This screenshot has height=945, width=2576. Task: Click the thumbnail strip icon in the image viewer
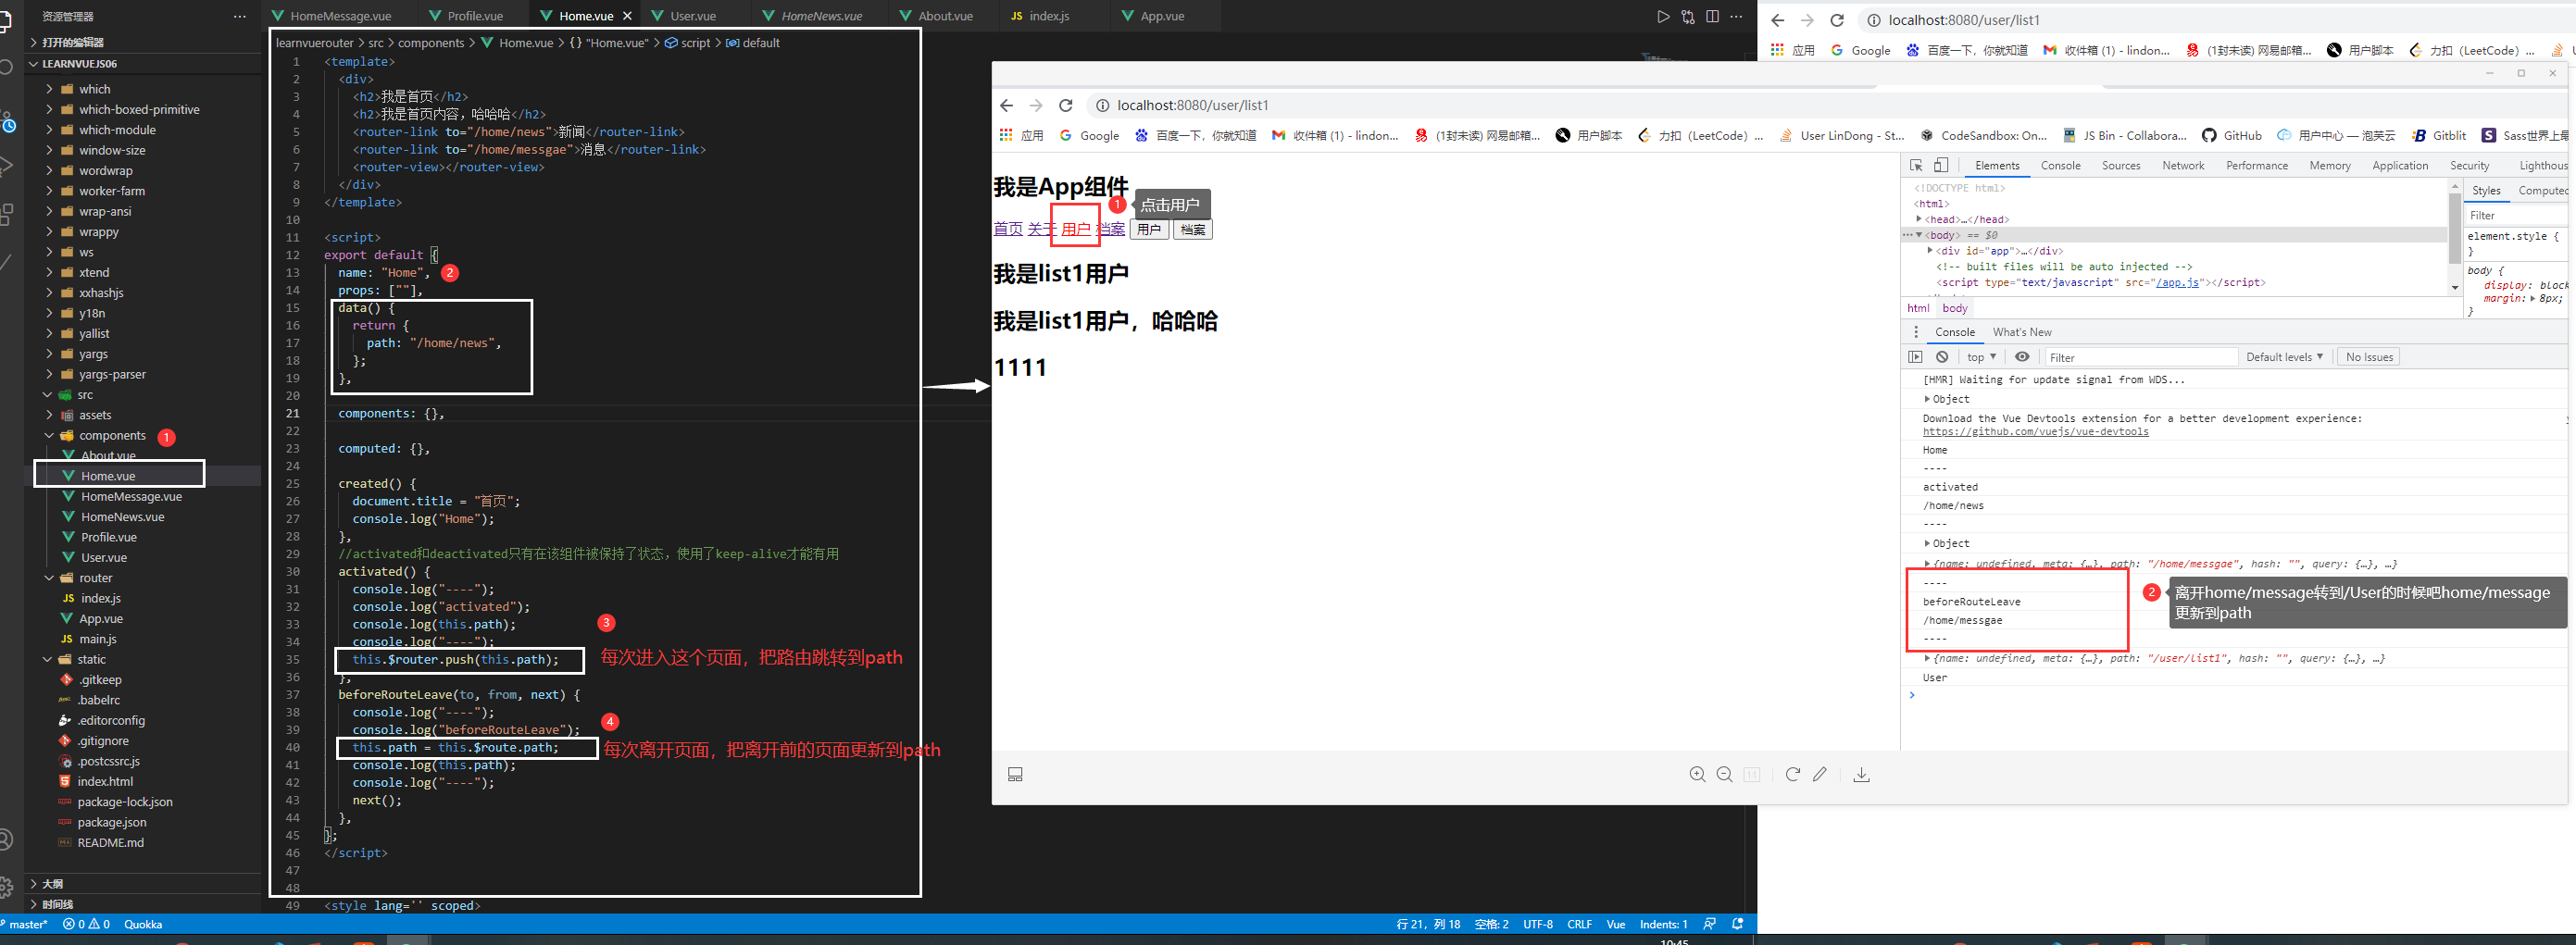pos(1015,775)
